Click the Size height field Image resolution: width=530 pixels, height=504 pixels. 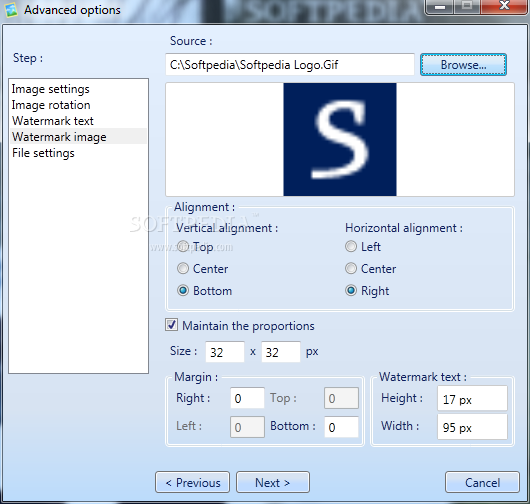click(281, 352)
